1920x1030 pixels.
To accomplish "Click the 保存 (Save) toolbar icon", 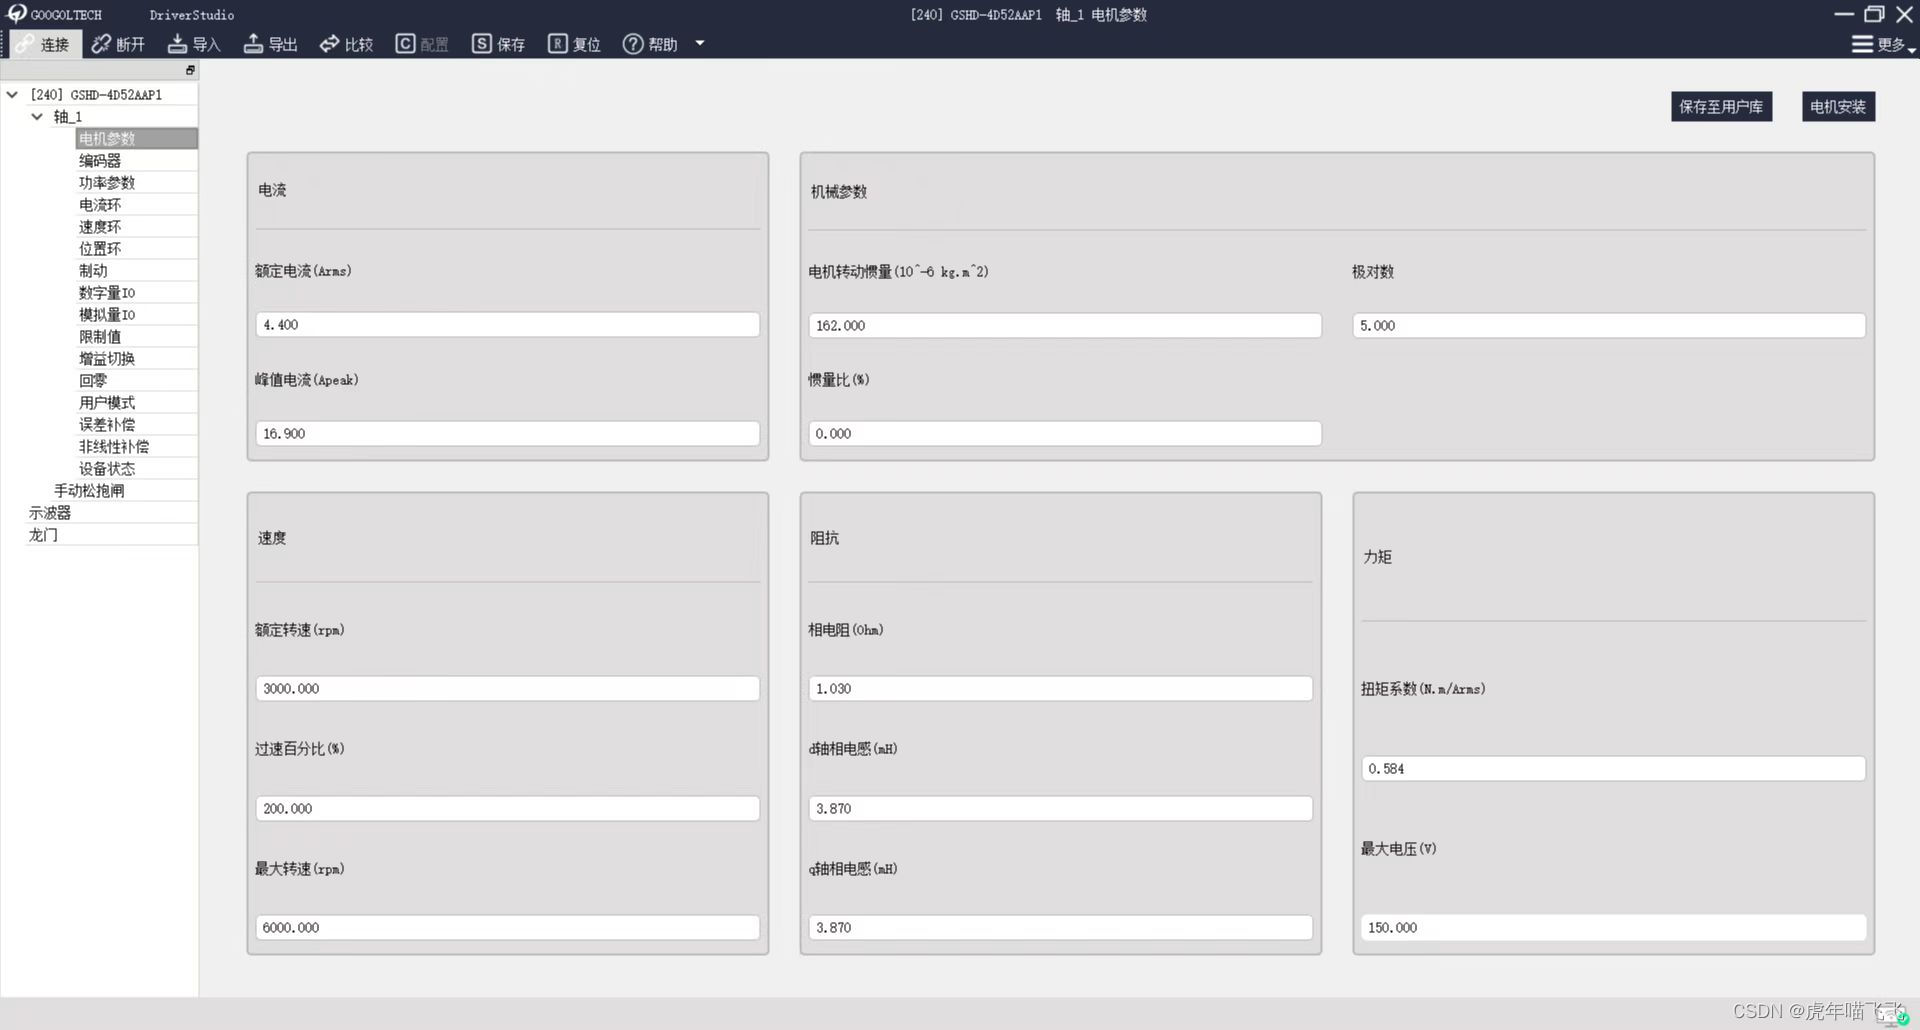I will point(498,44).
